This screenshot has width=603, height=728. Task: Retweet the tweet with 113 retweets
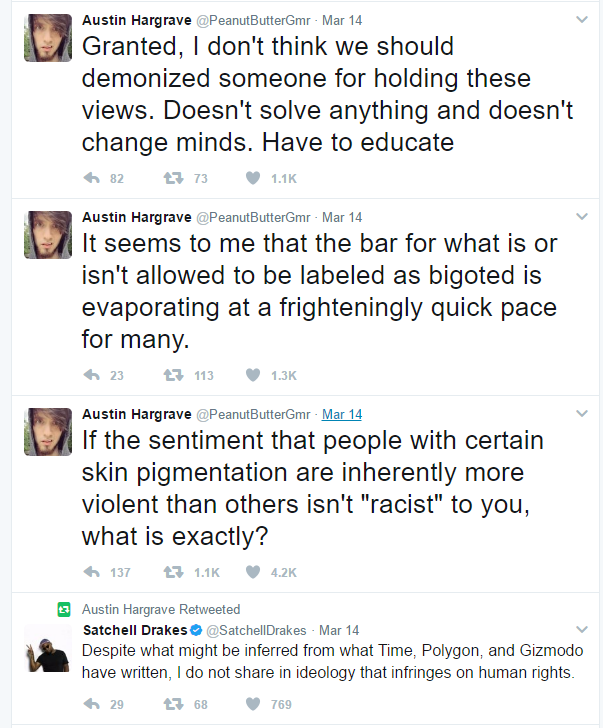173,375
